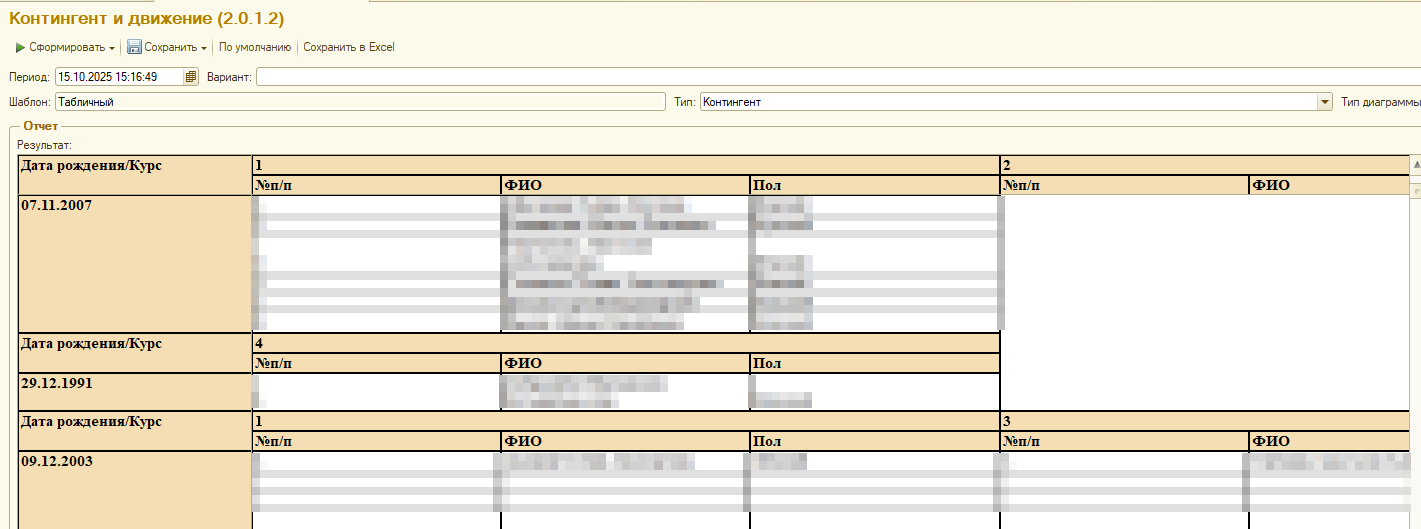Click the floppy disk Сохранить icon
Image resolution: width=1421 pixels, height=529 pixels.
point(134,47)
